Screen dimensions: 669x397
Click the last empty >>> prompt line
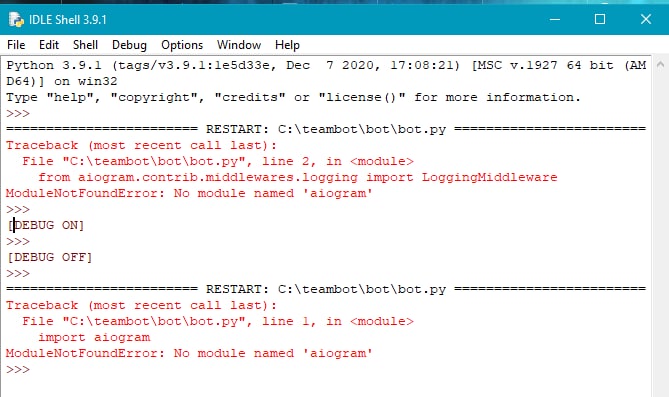18,369
